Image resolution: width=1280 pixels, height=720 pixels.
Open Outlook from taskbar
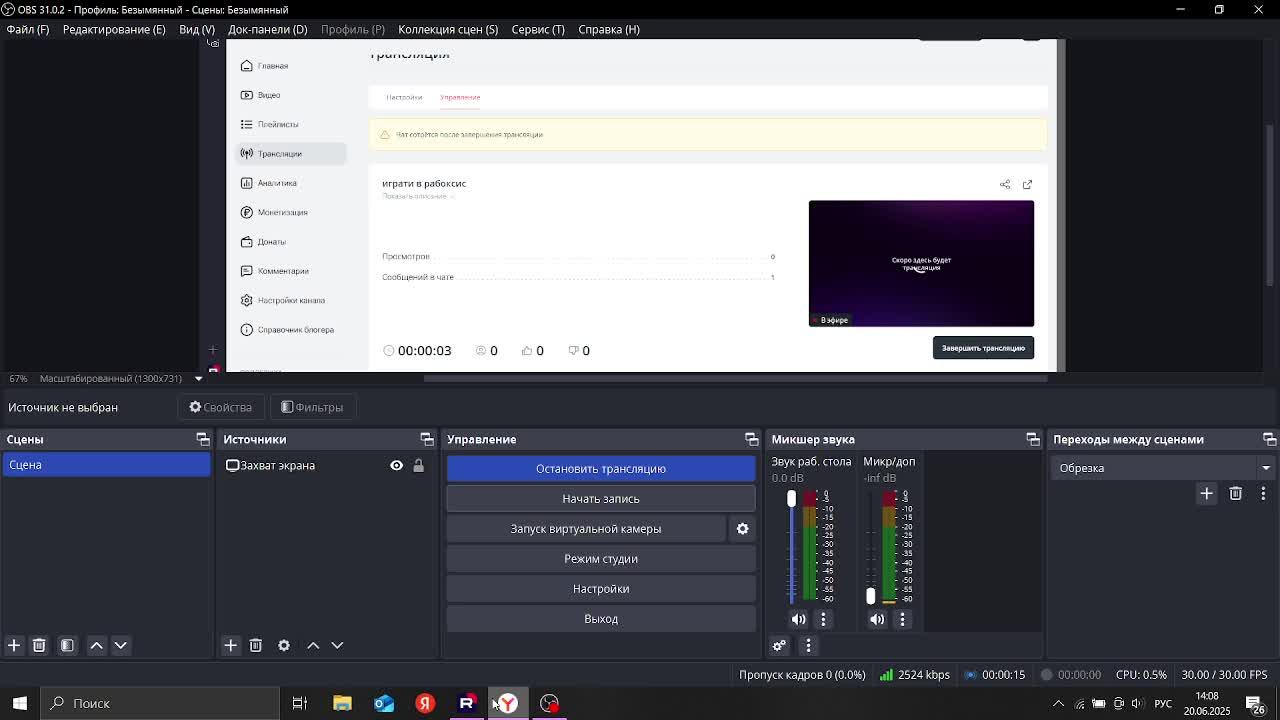coord(384,703)
